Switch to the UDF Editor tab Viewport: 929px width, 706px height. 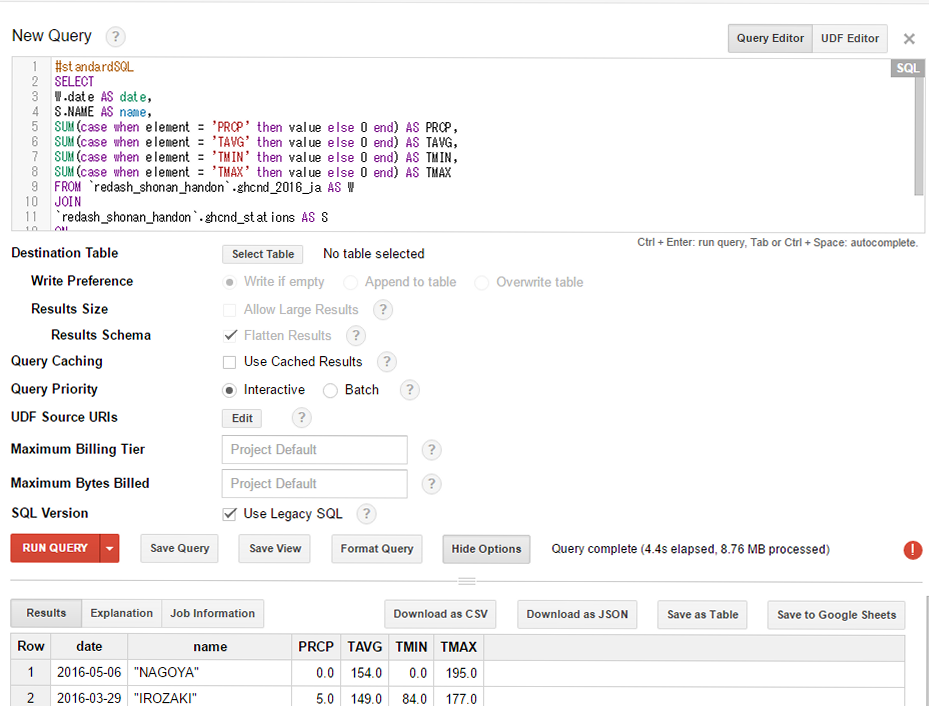(850, 38)
